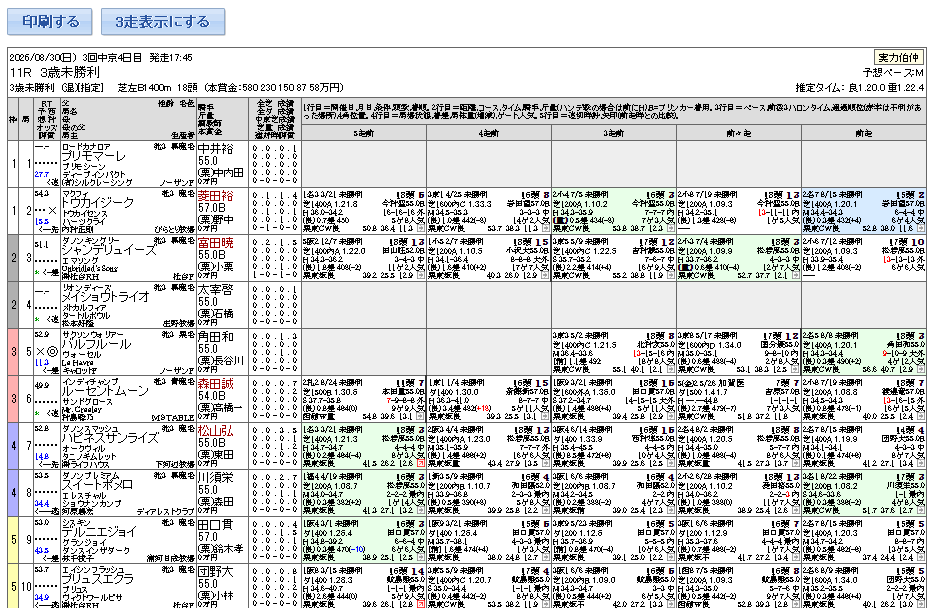
Task: Open arrow icon in horse 2's 前走 cell
Action: click(921, 228)
